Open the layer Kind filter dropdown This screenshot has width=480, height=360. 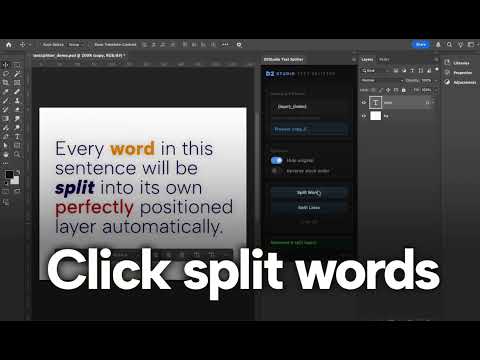376,71
